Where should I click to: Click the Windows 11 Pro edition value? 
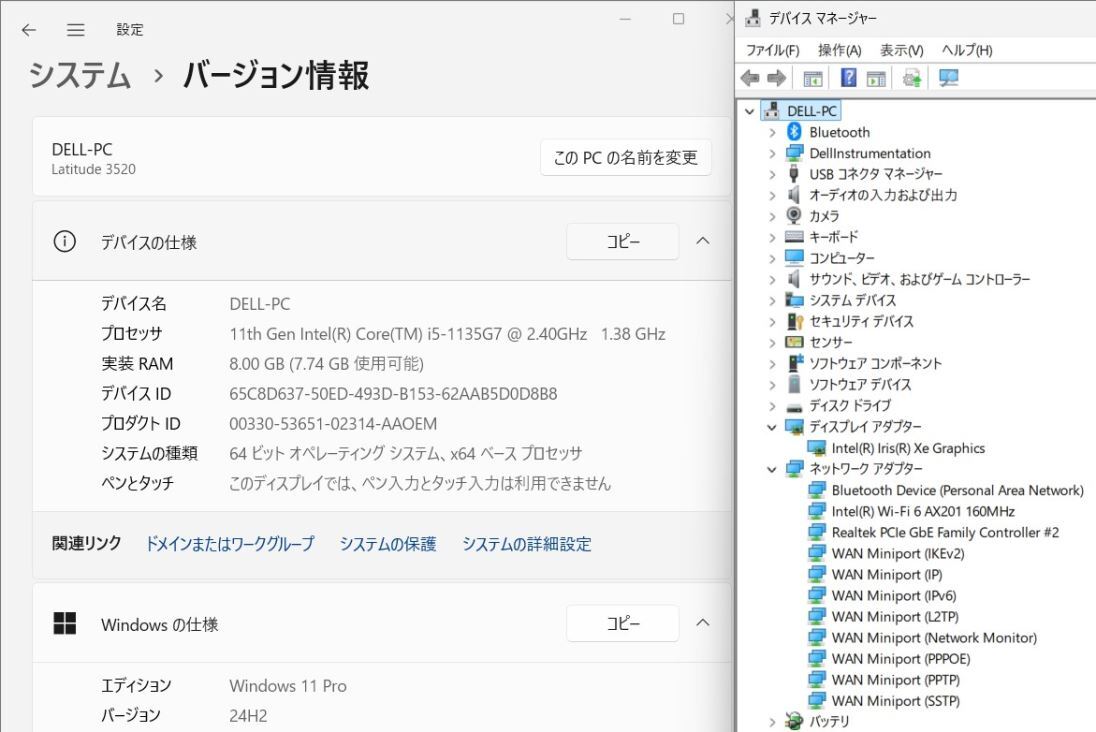[288, 686]
